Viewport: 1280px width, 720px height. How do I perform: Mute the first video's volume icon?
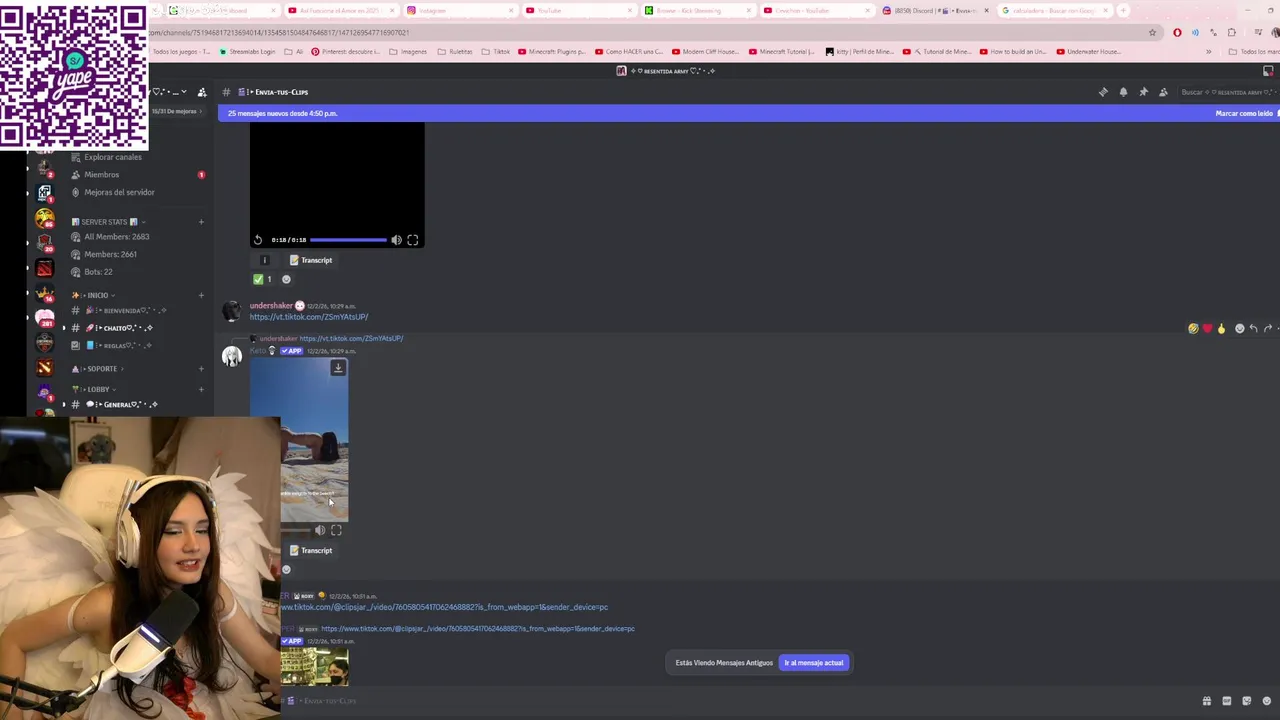(x=396, y=240)
